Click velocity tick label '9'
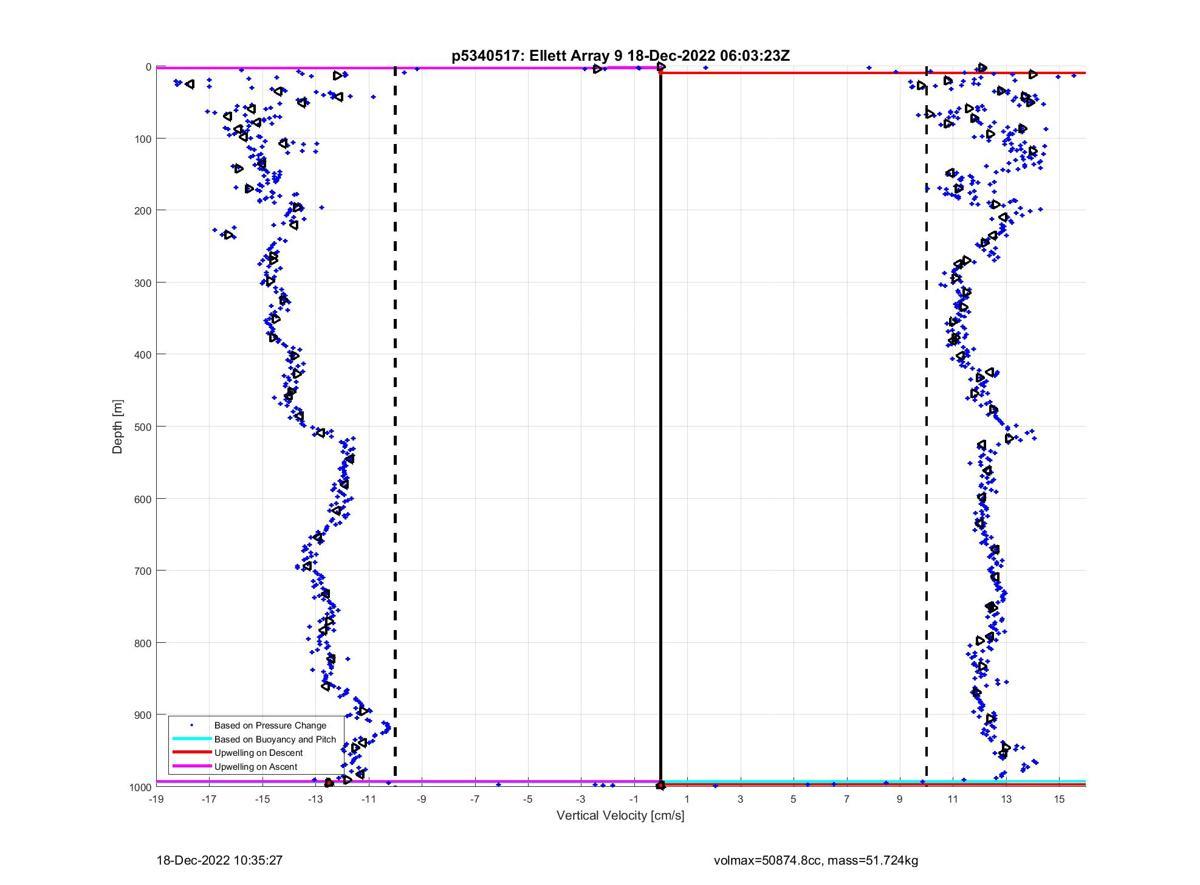1200x885 pixels. 899,799
